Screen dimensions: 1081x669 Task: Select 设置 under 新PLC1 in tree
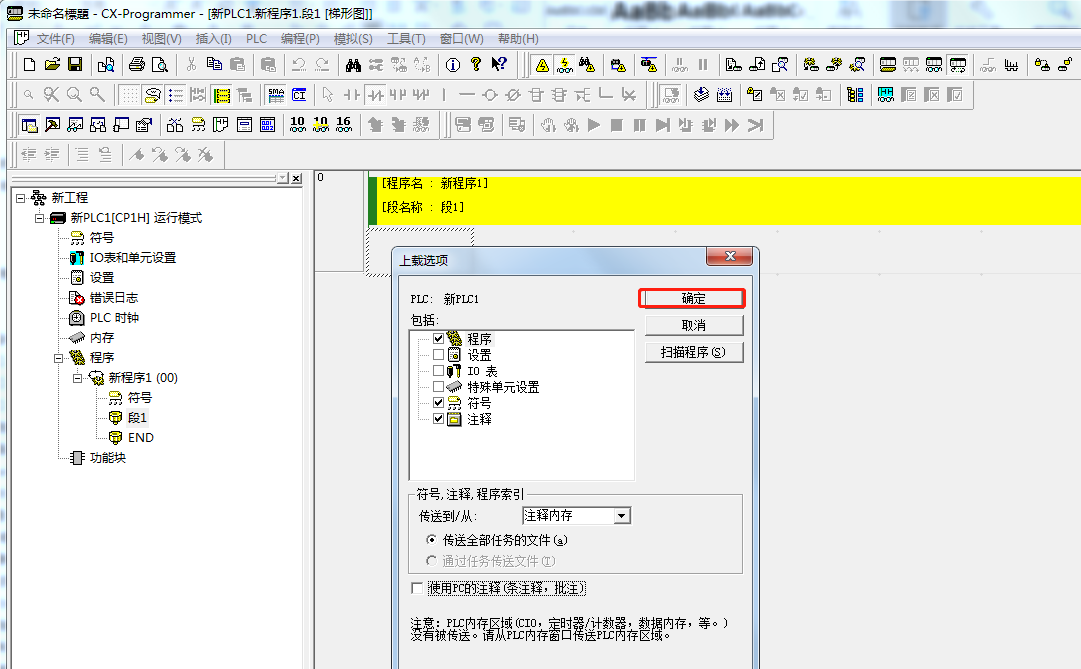point(101,278)
